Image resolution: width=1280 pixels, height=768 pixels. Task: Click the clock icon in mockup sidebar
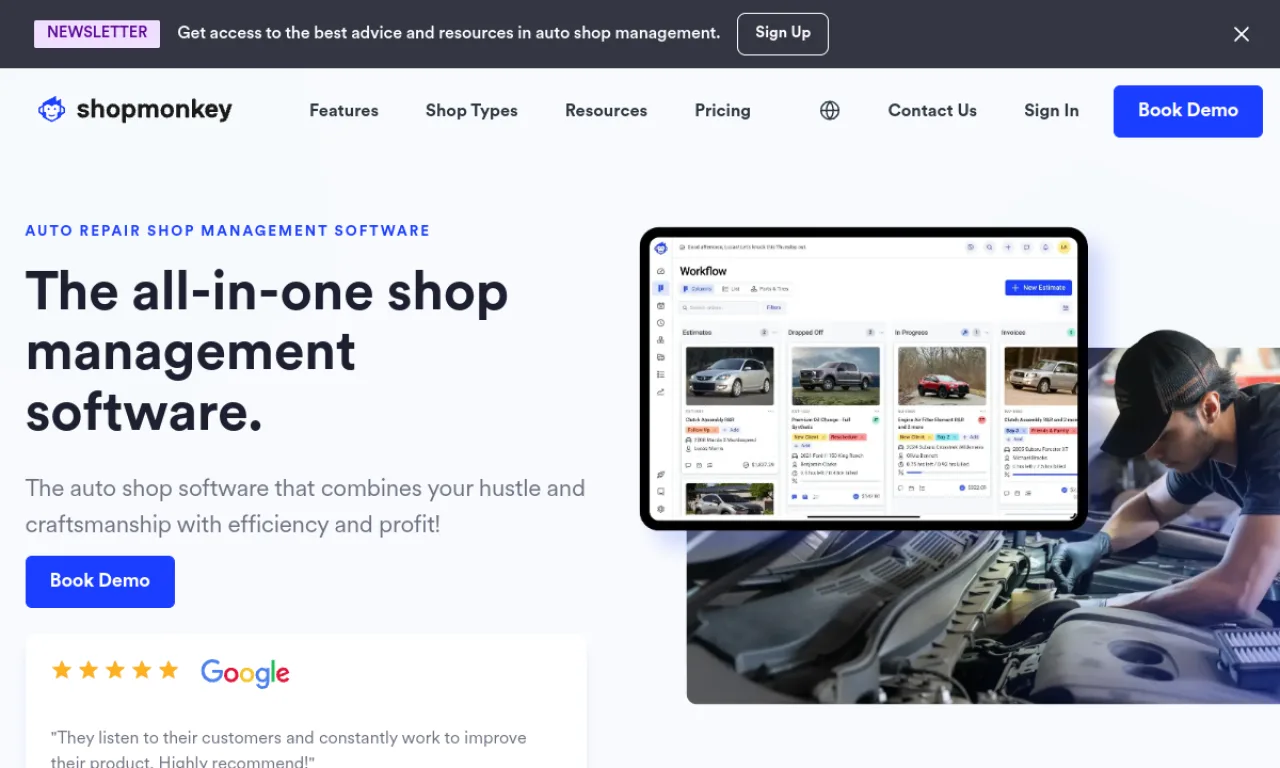click(661, 323)
